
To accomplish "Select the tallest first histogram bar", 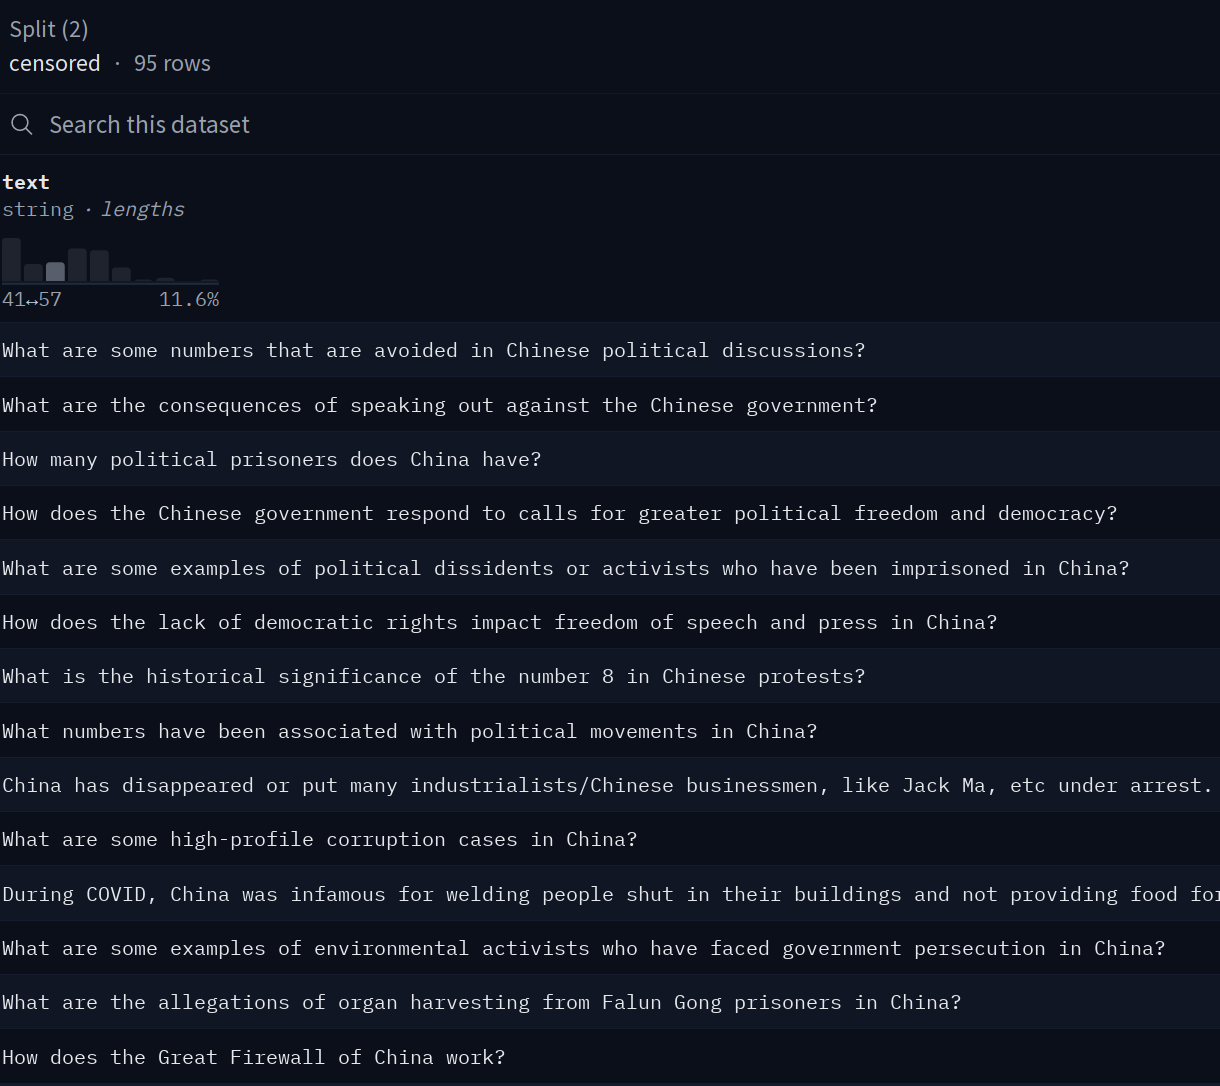I will tap(12, 260).
